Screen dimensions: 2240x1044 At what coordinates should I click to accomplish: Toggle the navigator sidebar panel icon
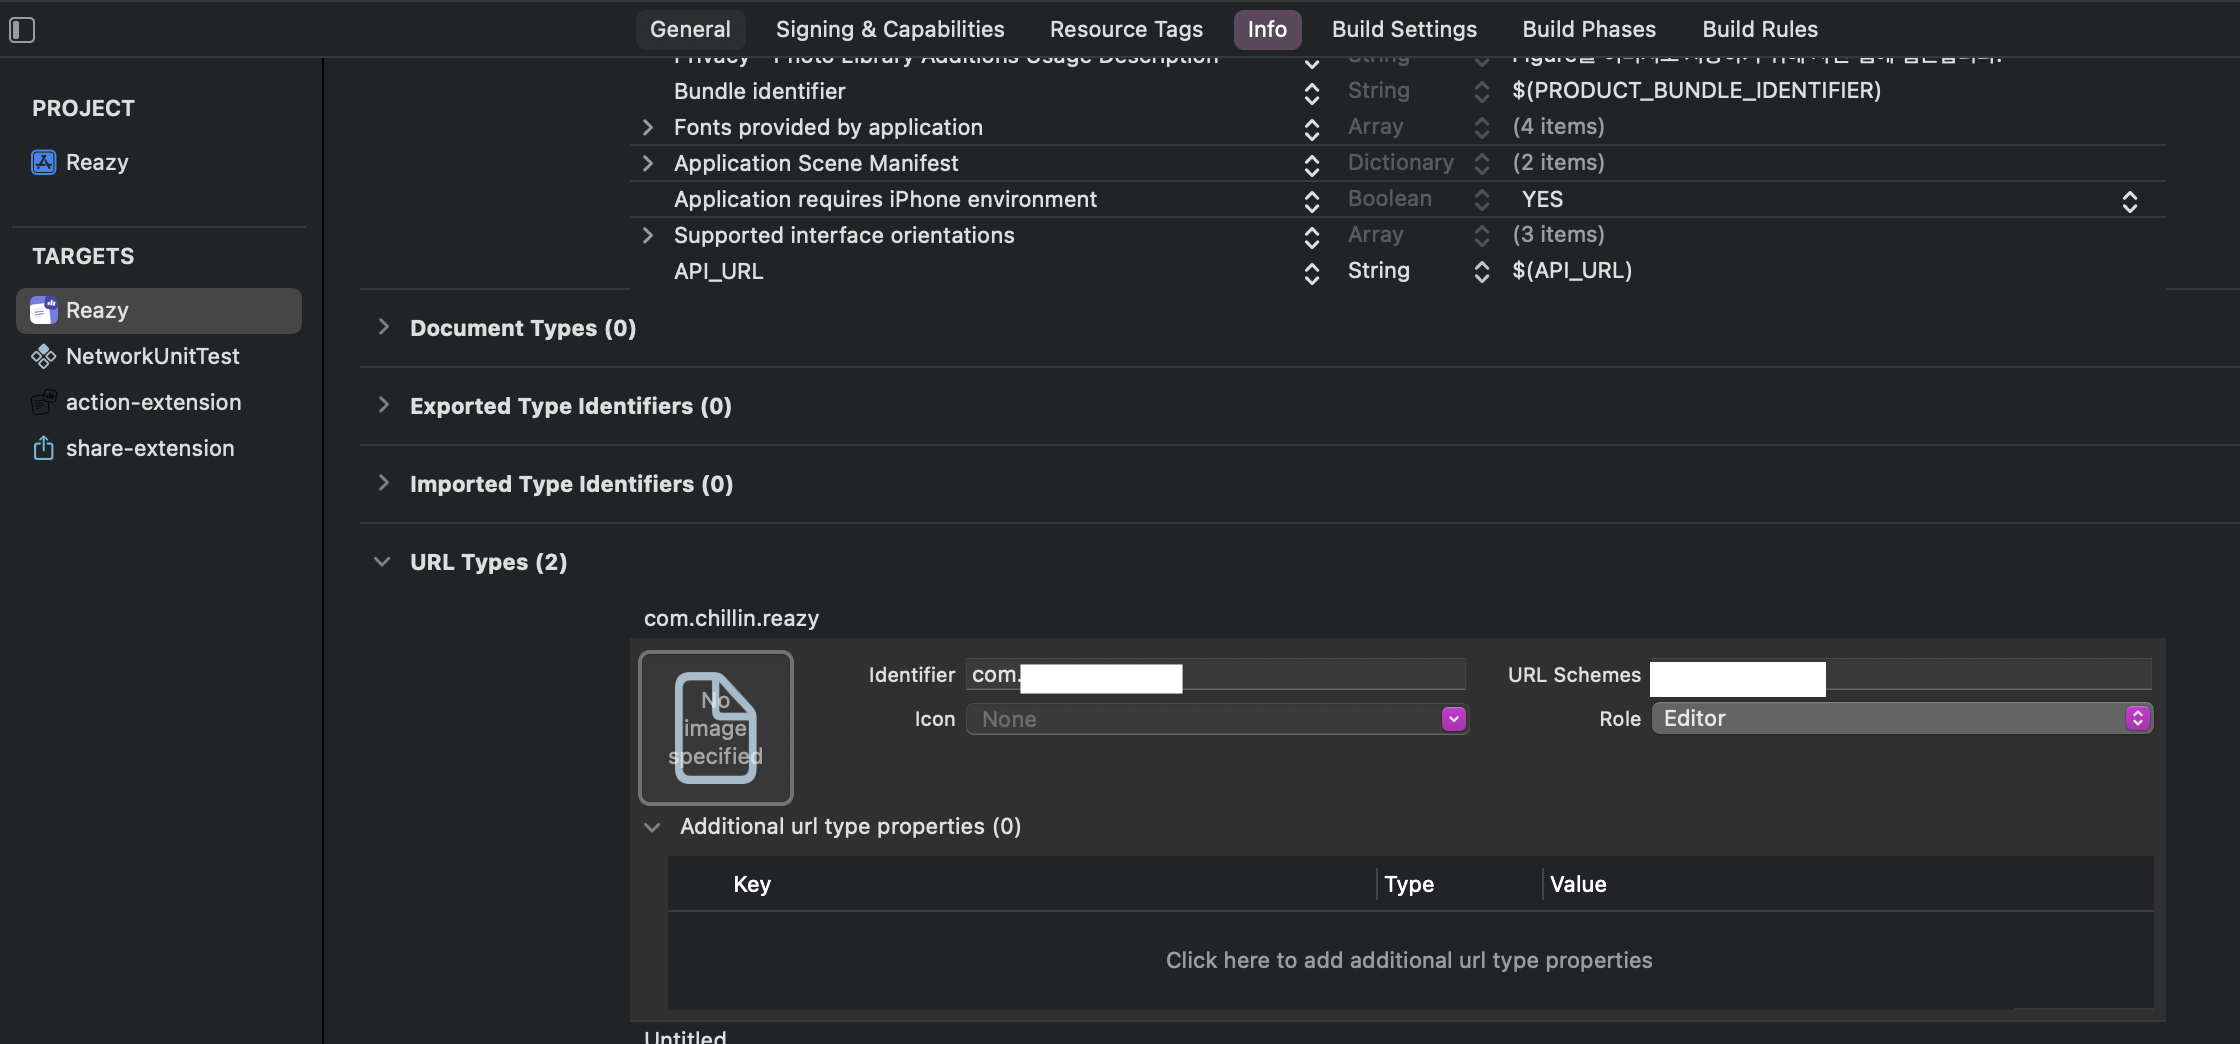point(22,30)
